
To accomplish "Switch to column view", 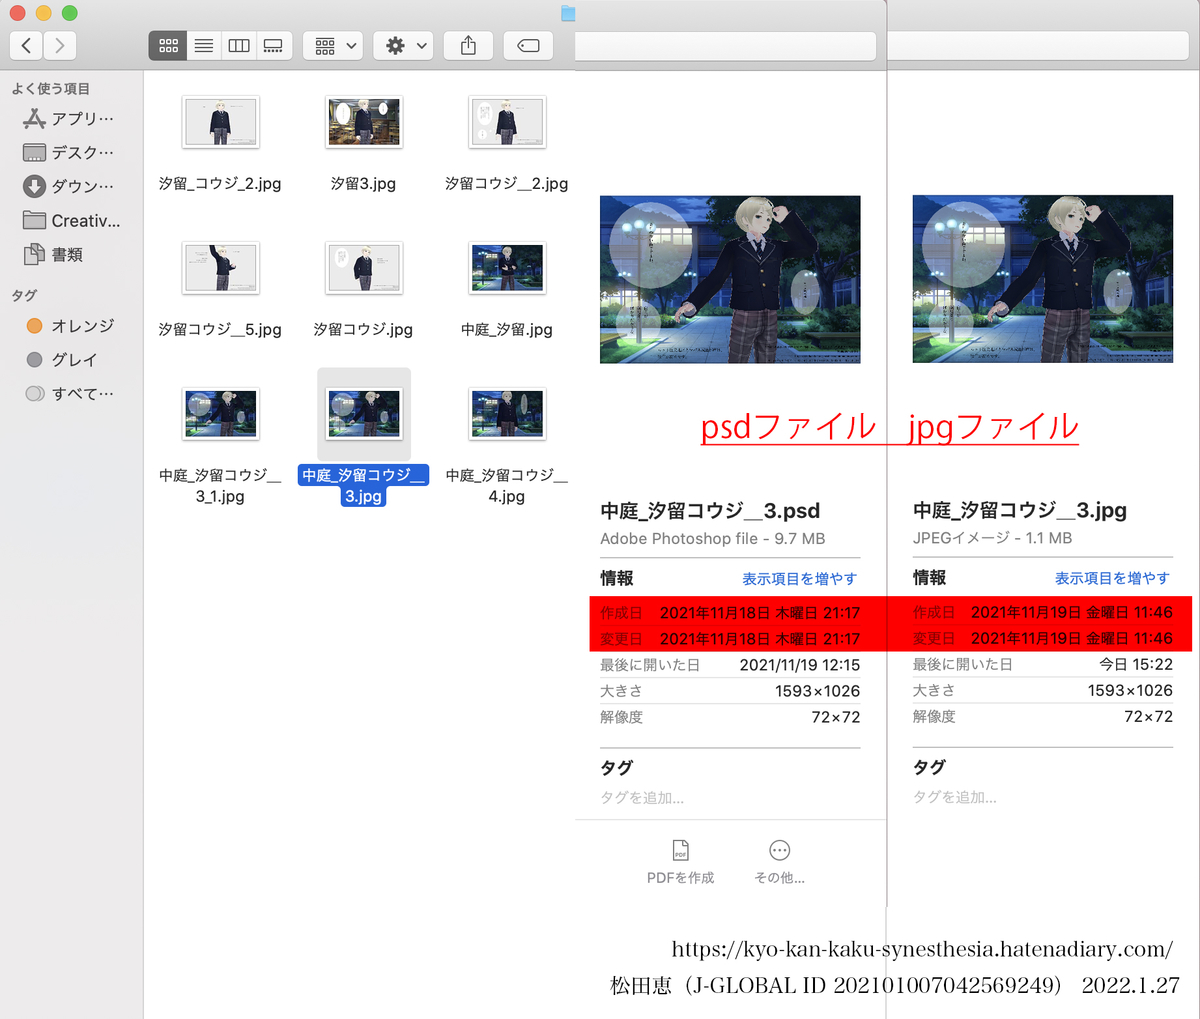I will coord(238,45).
